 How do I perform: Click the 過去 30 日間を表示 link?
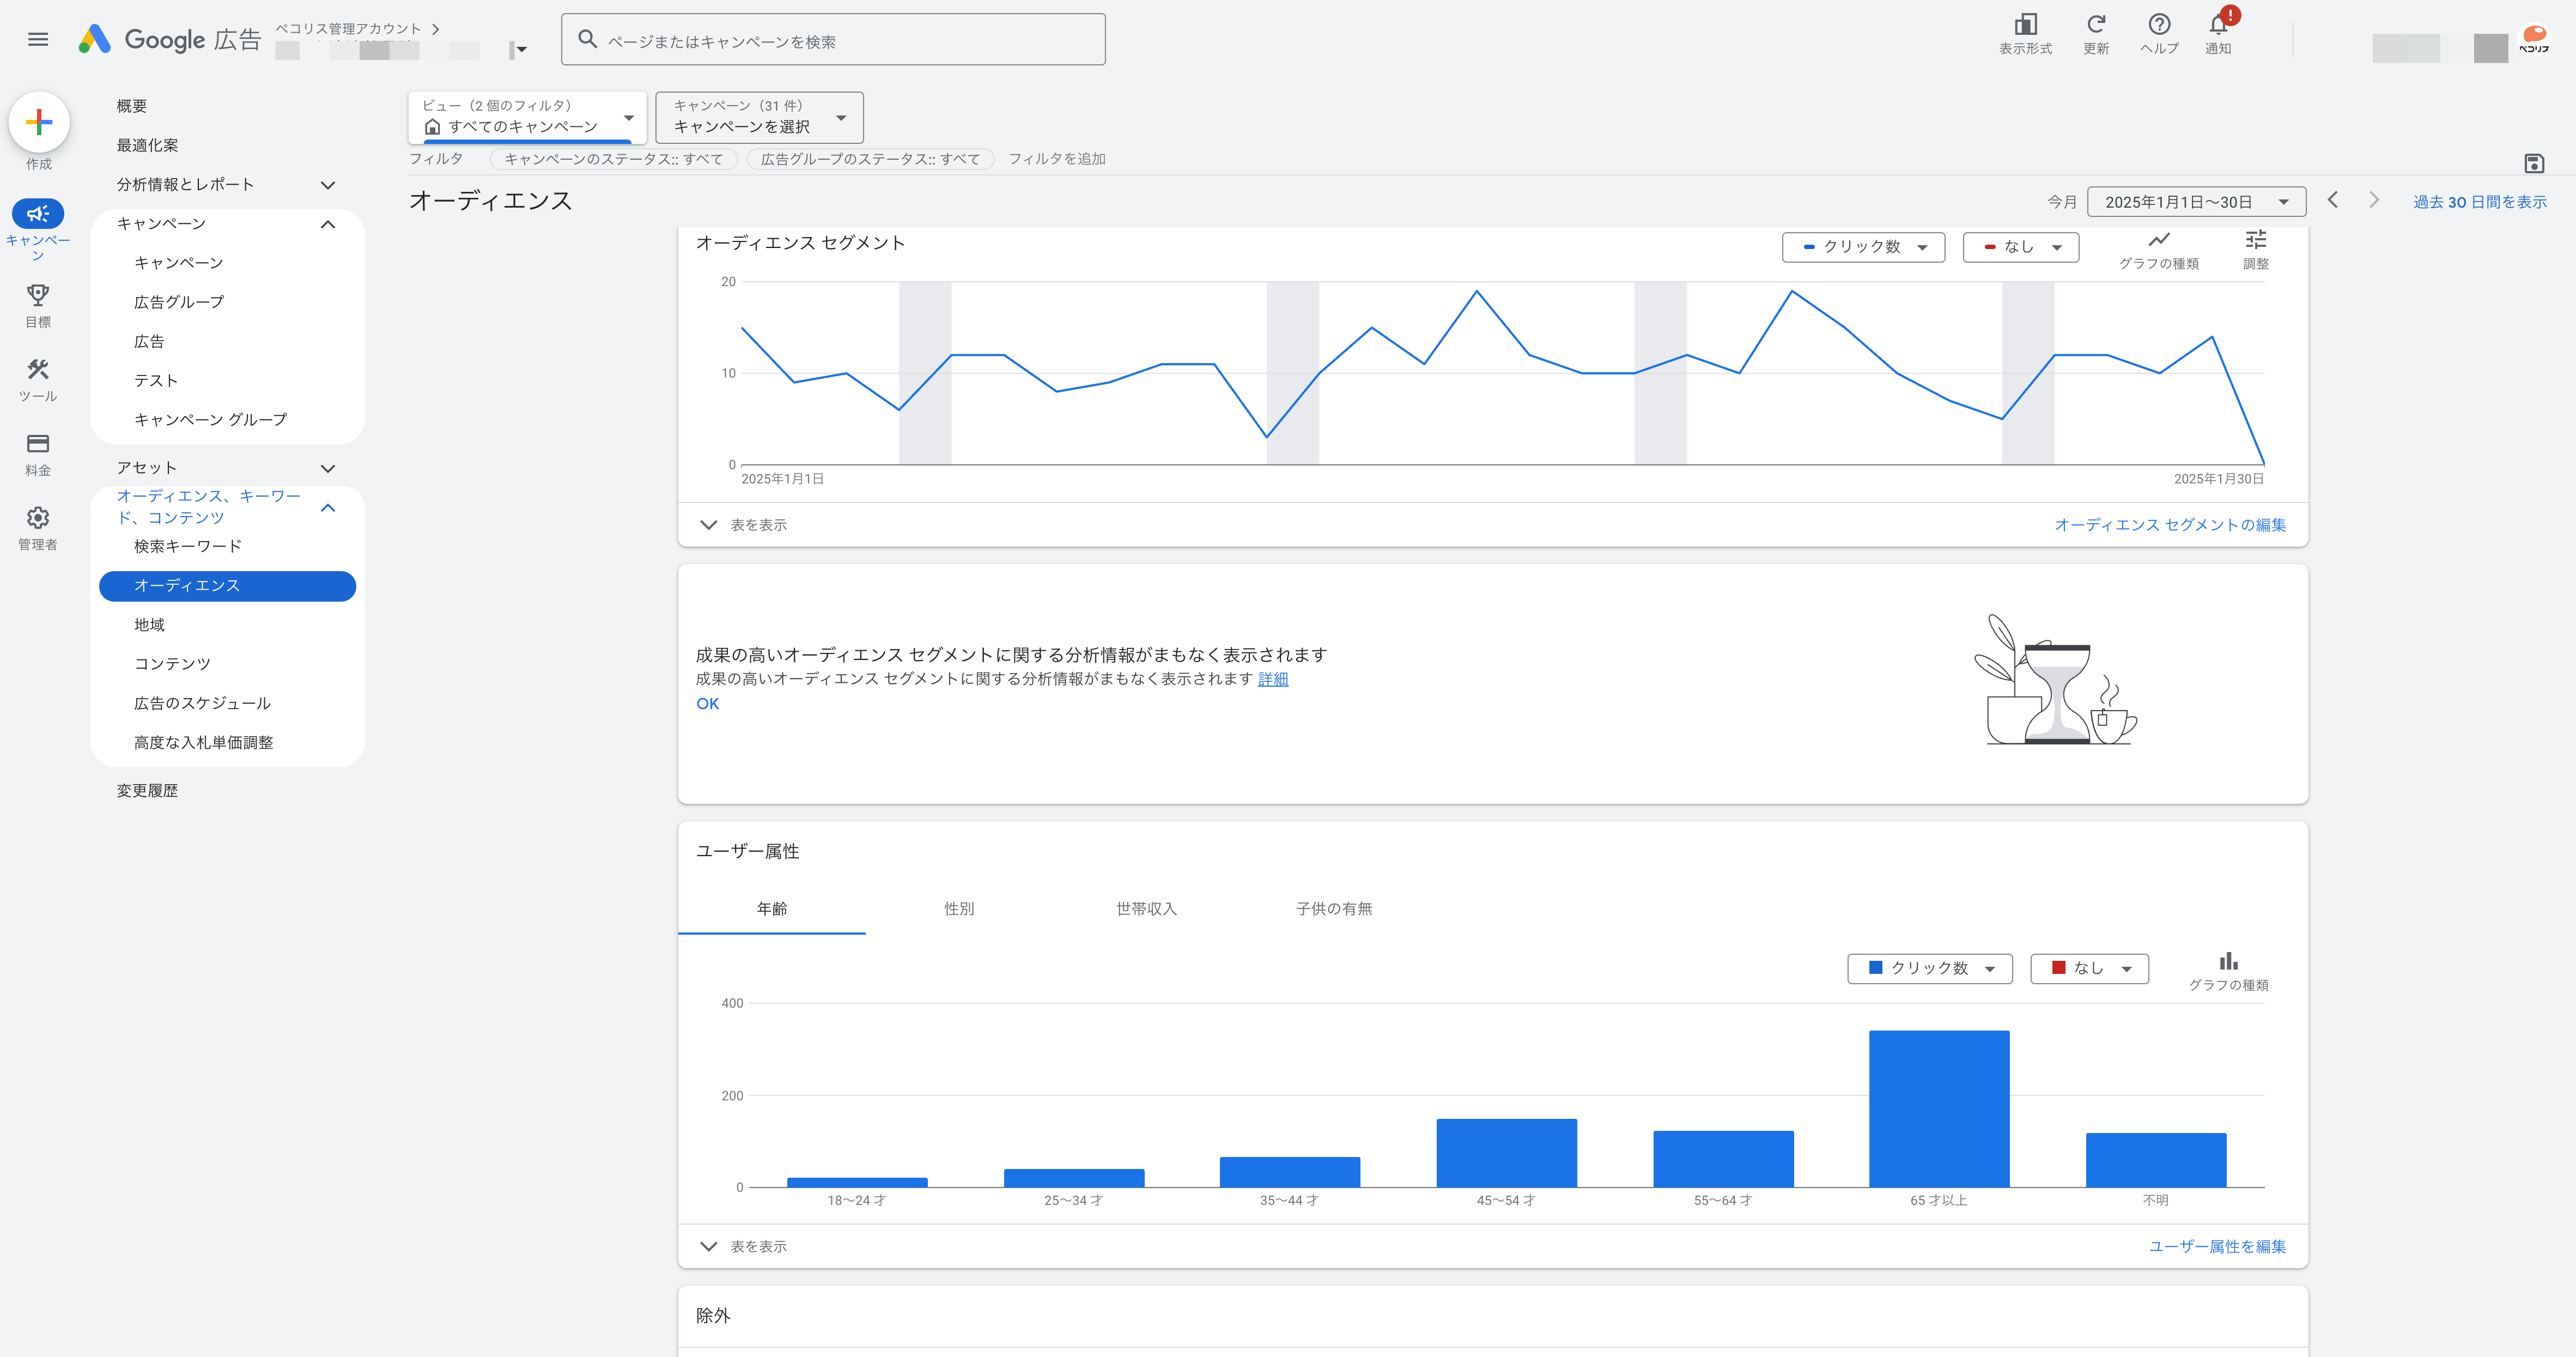click(x=2479, y=202)
